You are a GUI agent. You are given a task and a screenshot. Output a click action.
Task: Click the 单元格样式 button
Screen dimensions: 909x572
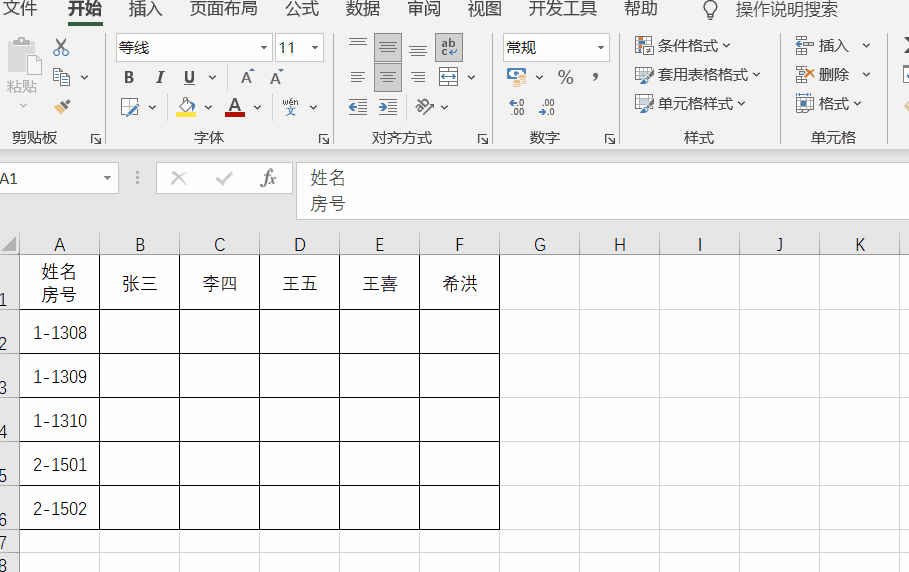pyautogui.click(x=690, y=104)
